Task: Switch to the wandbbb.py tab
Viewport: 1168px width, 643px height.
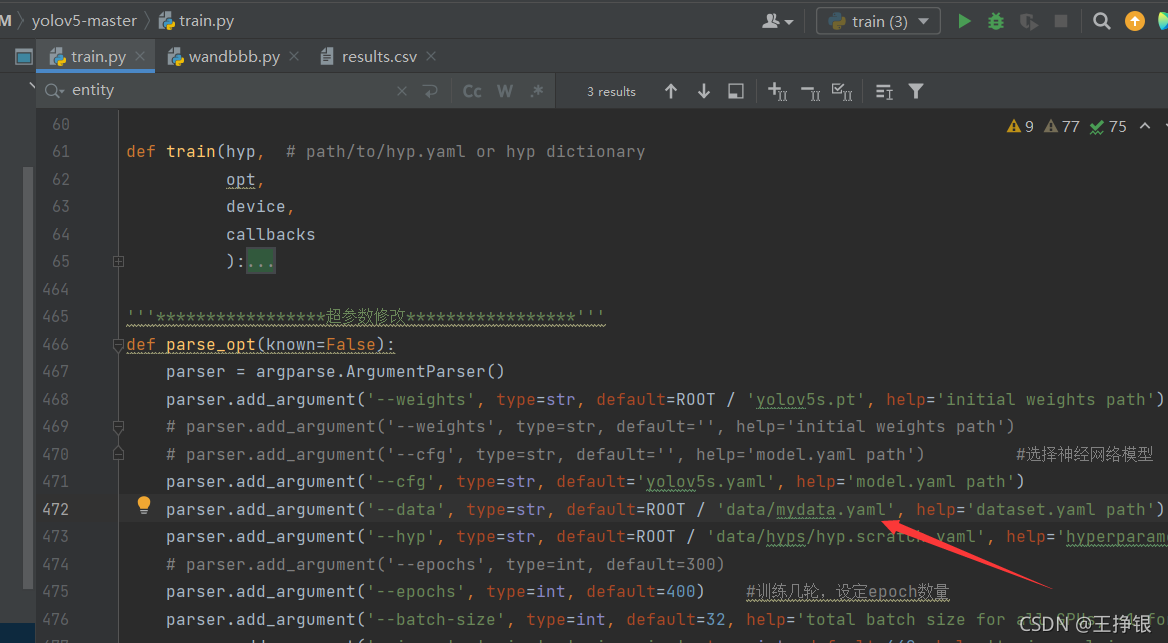Action: (234, 57)
